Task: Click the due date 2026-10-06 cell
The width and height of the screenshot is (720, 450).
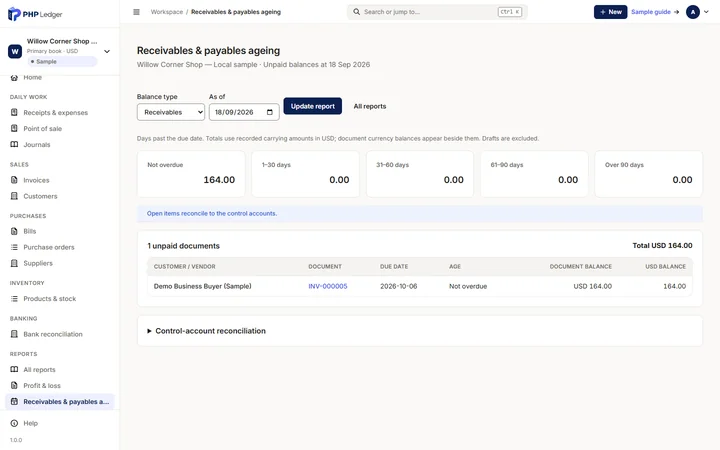Action: (399, 286)
